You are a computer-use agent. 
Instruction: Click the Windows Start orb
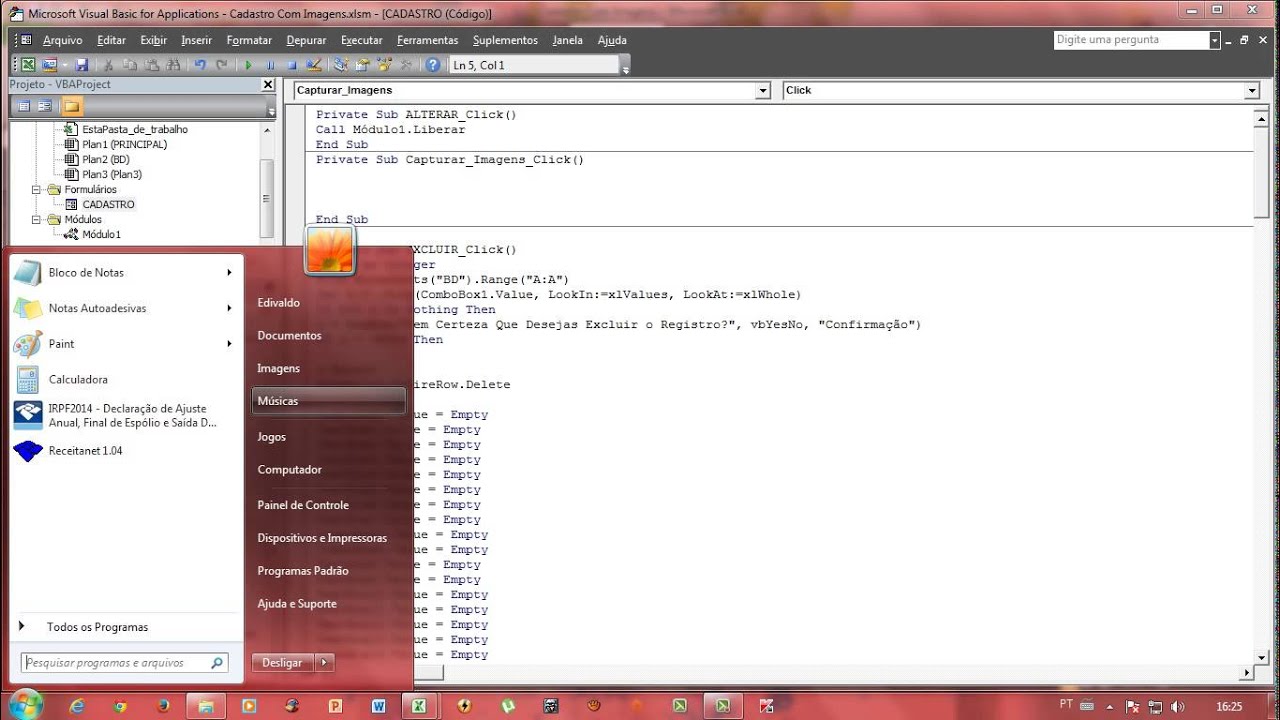24,704
